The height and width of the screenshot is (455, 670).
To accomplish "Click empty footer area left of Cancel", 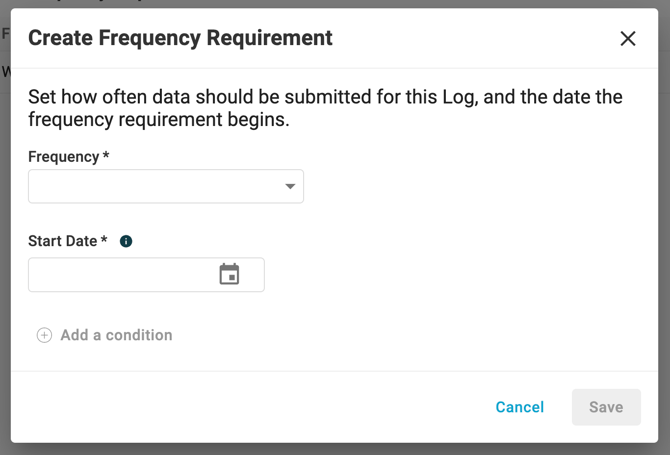I will point(252,407).
